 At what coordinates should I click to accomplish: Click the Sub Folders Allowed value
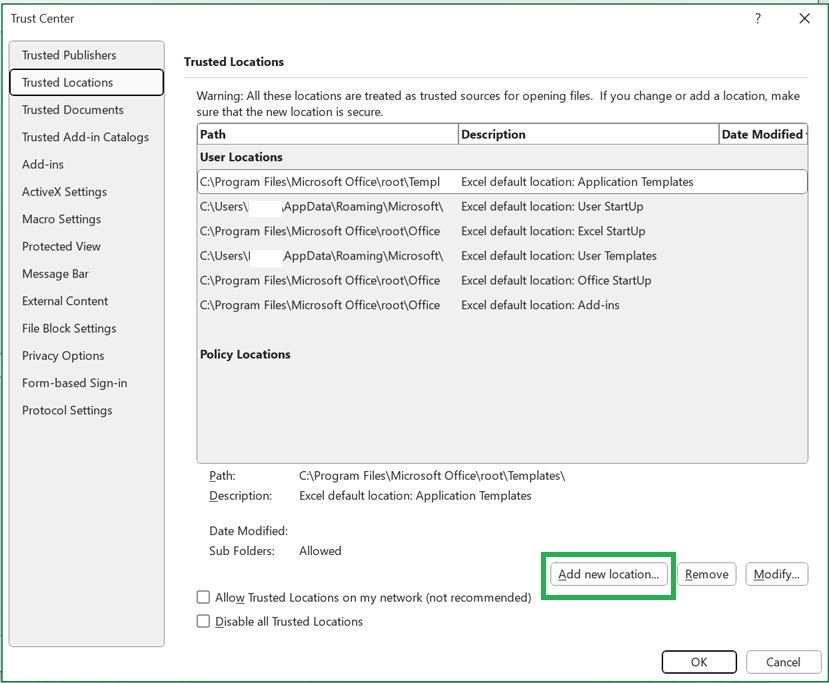coord(320,551)
